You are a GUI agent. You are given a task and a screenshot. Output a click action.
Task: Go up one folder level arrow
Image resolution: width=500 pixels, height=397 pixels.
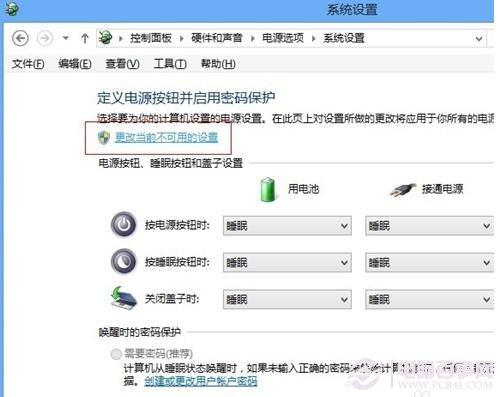click(x=85, y=38)
